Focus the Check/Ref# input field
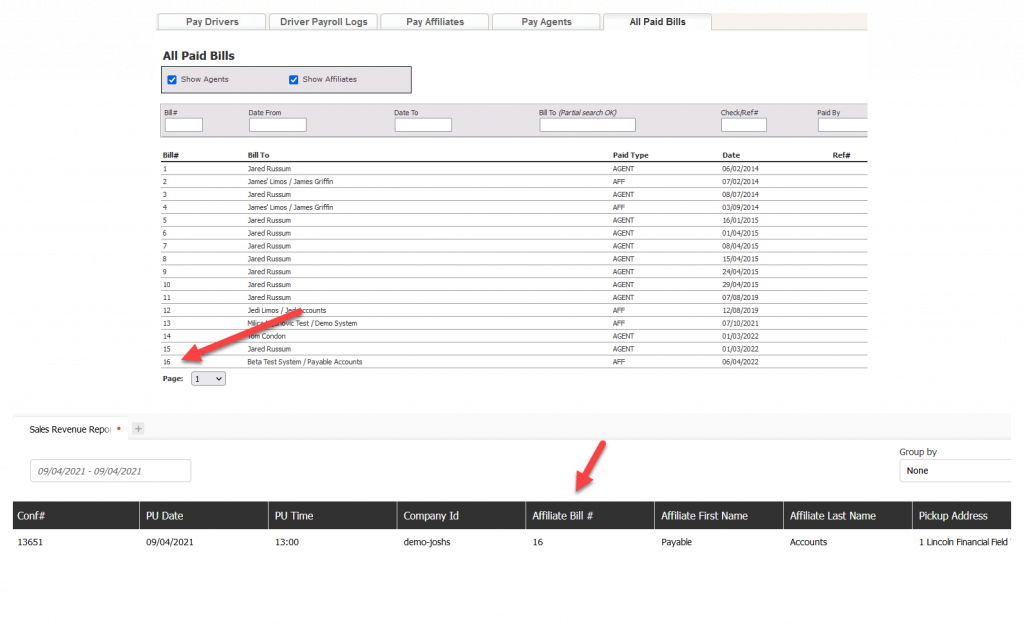This screenshot has height=627, width=1024. pos(743,125)
